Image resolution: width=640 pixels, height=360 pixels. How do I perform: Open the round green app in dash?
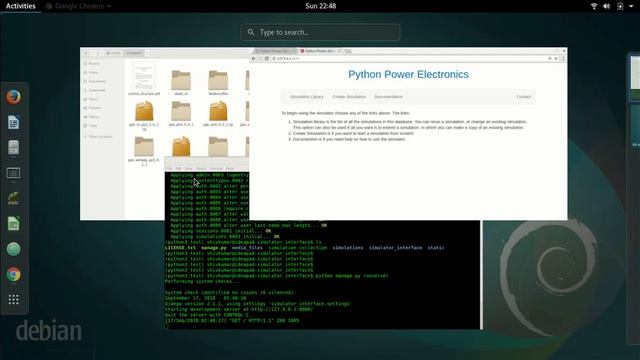pos(13,249)
